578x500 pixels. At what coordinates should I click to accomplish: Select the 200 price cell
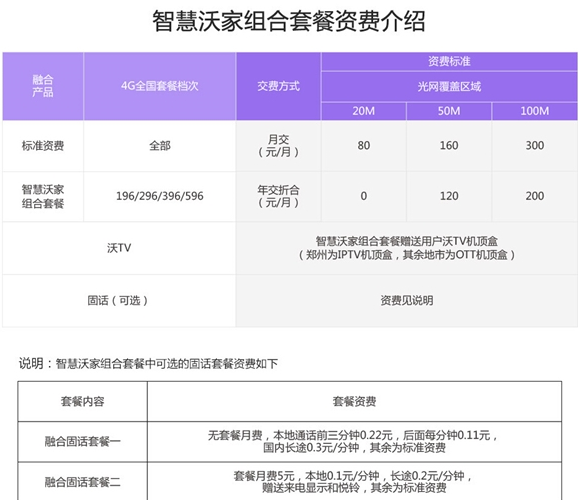pyautogui.click(x=535, y=196)
